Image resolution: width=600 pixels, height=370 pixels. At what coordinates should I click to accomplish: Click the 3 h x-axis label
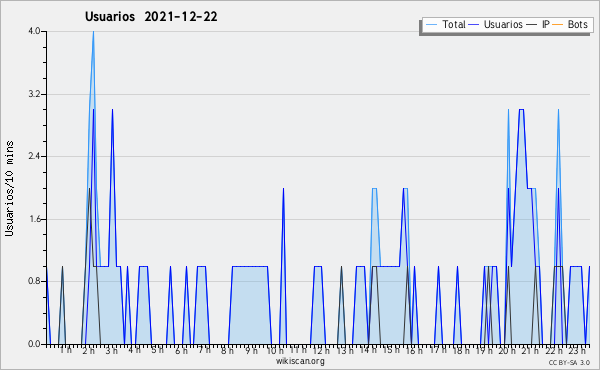tap(111, 351)
